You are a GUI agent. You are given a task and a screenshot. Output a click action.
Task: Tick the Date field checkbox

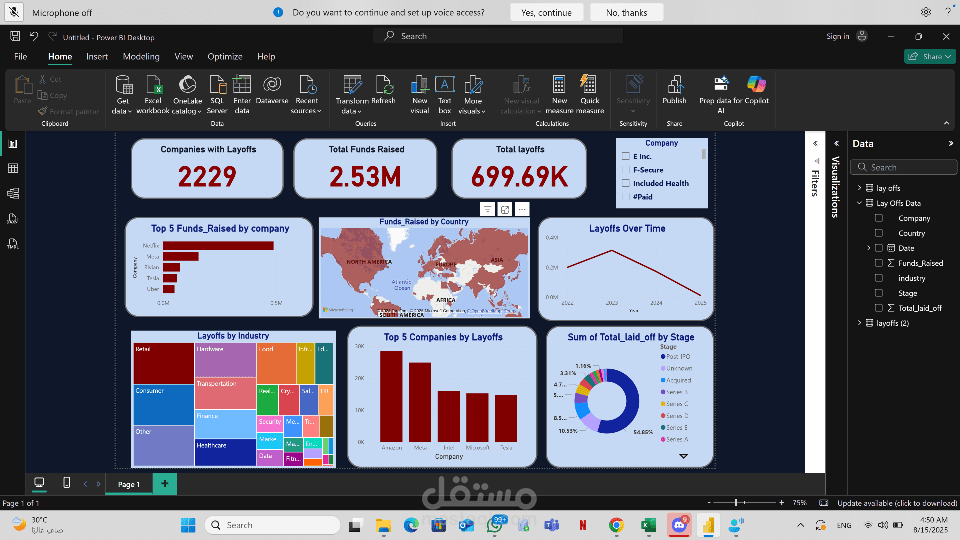(879, 248)
